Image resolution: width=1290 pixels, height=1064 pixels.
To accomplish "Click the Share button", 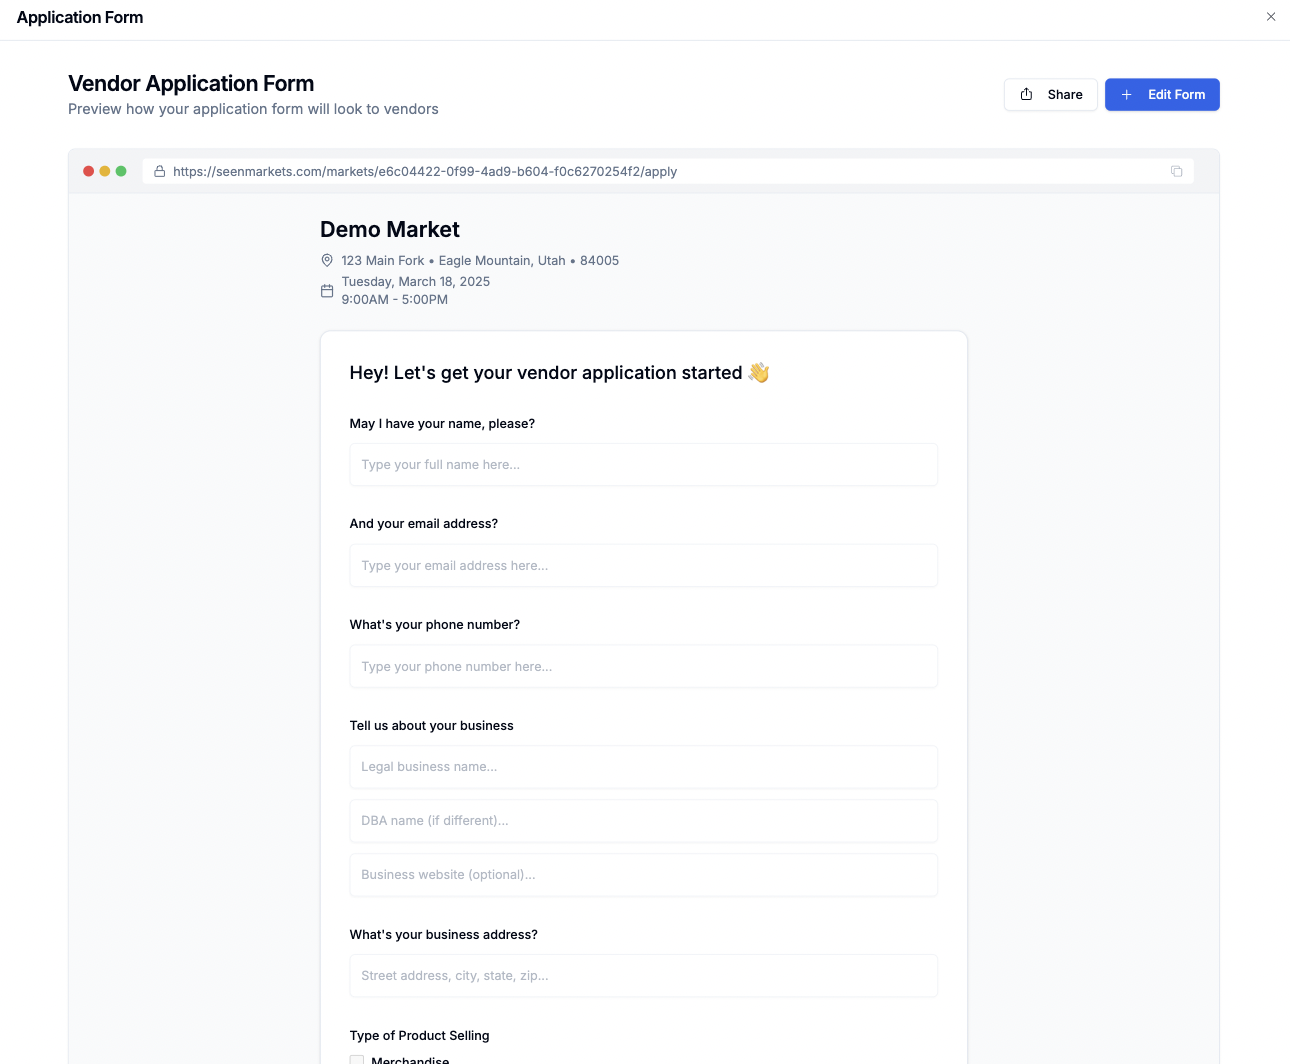I will point(1050,94).
